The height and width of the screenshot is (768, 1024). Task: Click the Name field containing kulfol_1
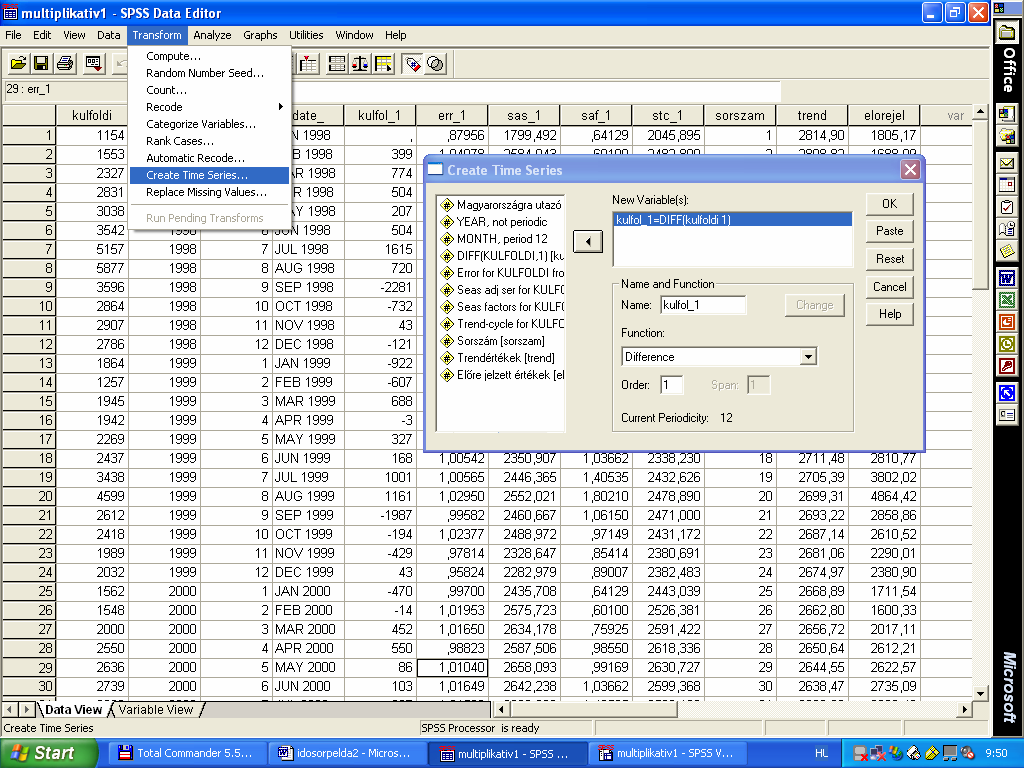click(x=703, y=305)
